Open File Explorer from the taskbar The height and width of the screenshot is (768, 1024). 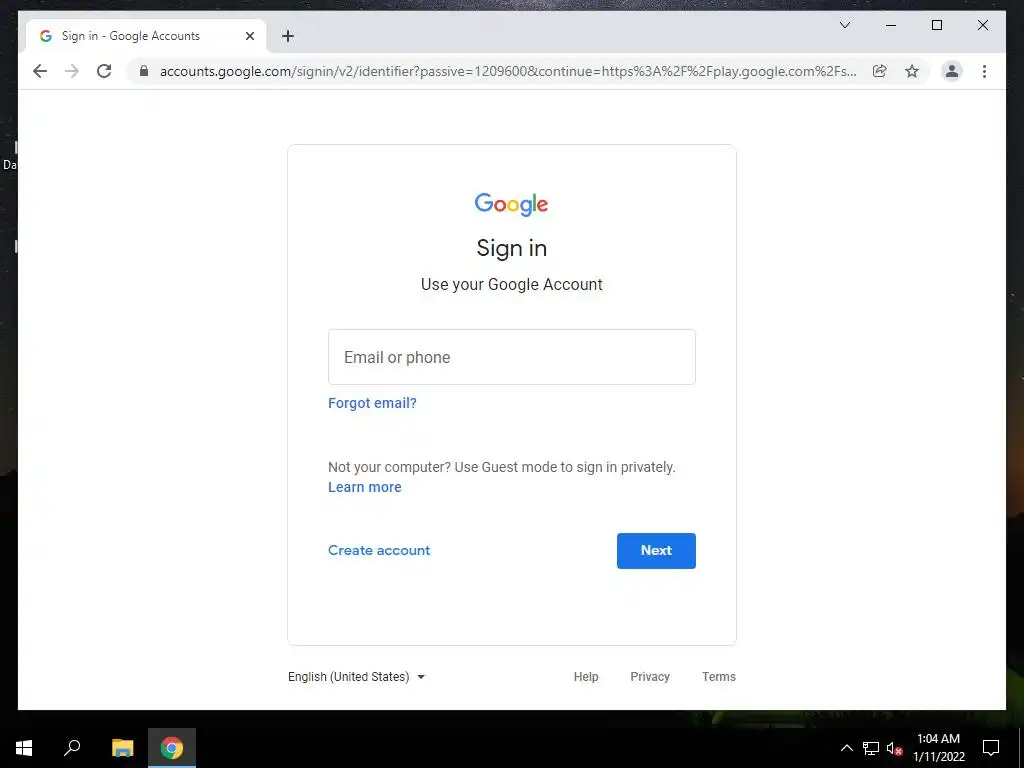click(x=122, y=748)
